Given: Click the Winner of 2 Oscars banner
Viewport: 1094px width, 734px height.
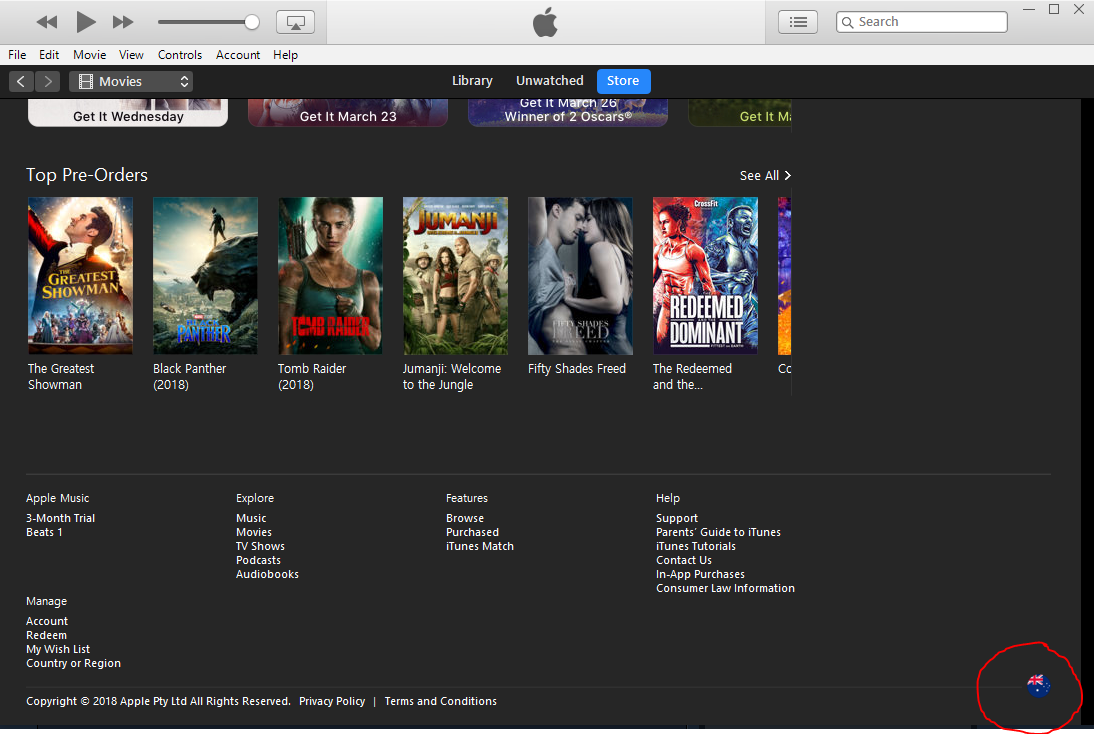Looking at the screenshot, I should pyautogui.click(x=568, y=113).
